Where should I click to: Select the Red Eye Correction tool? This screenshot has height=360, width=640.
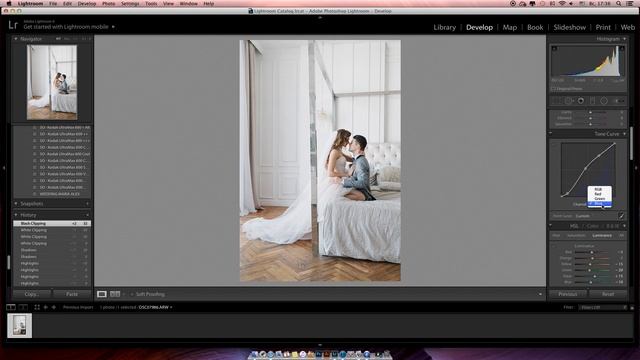pyautogui.click(x=581, y=100)
